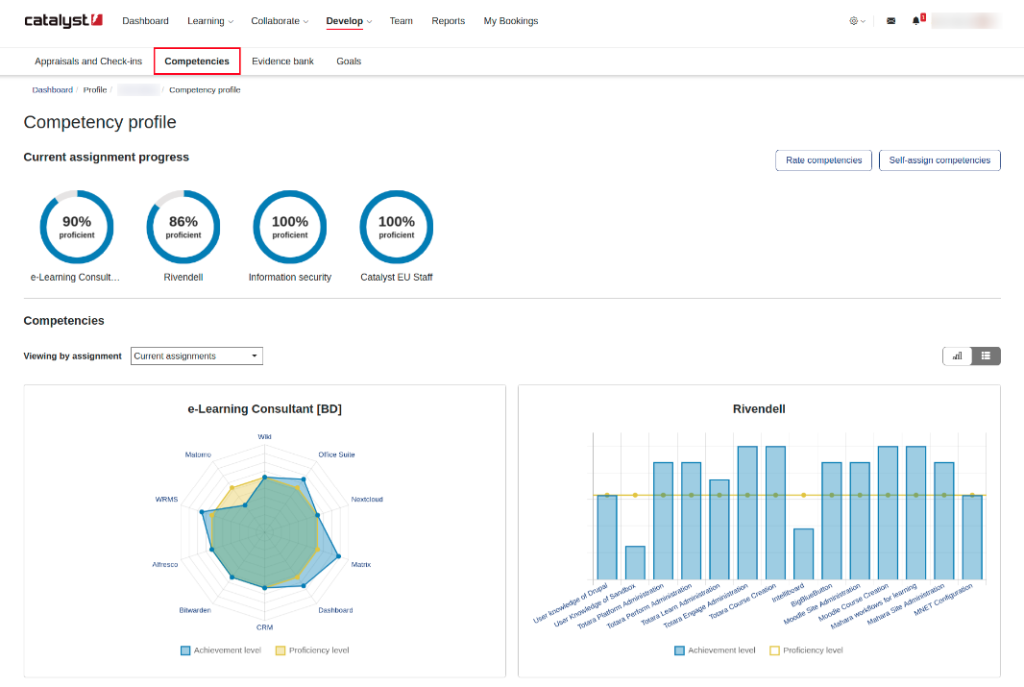Image resolution: width=1024 pixels, height=687 pixels.
Task: Click the Catalyst logo
Action: click(x=63, y=21)
